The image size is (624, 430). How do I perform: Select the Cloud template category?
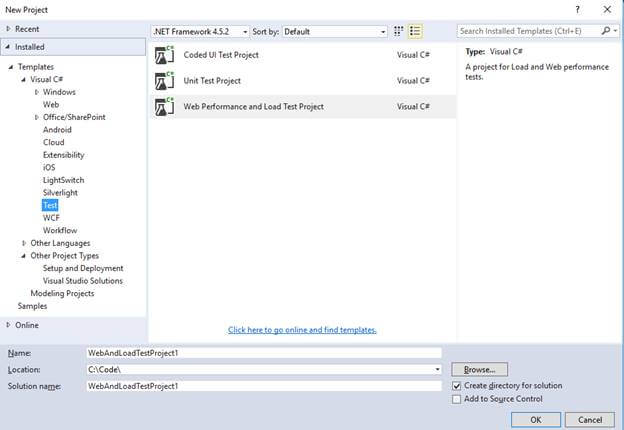[54, 142]
